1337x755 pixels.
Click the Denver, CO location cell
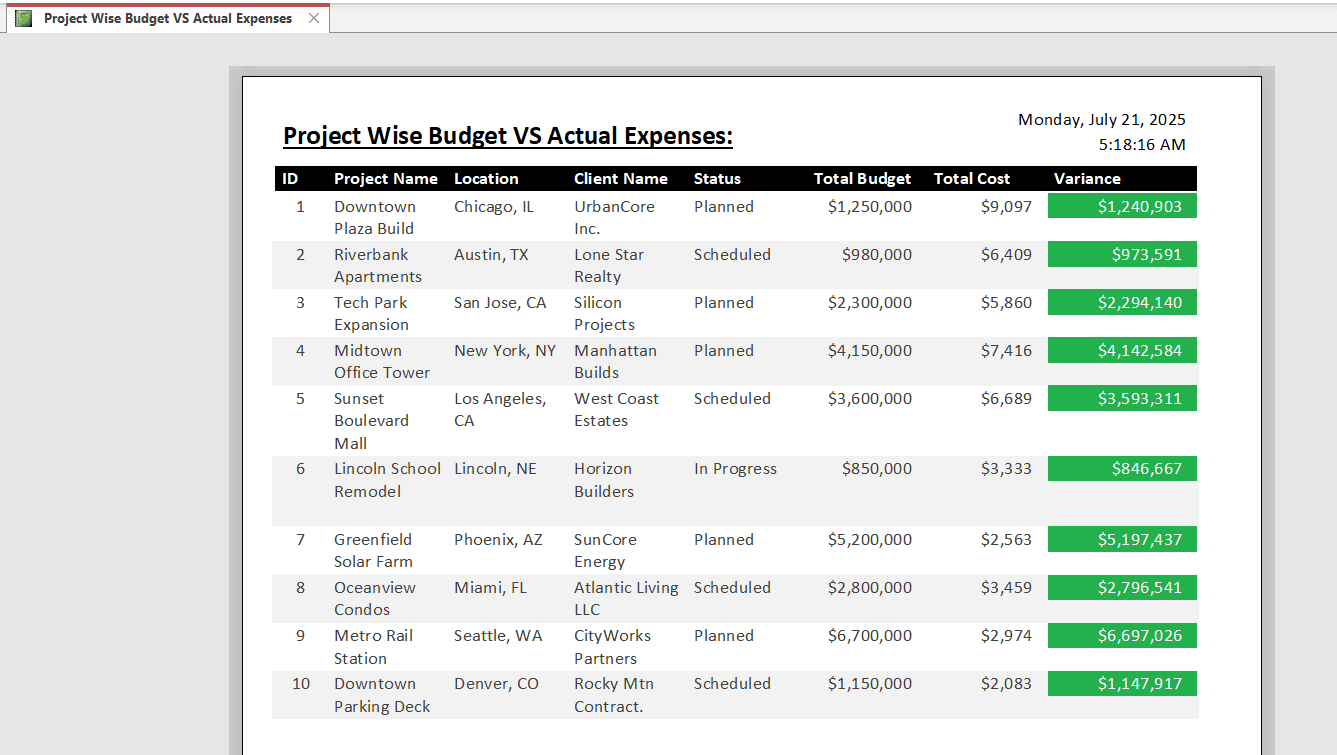tap(496, 684)
